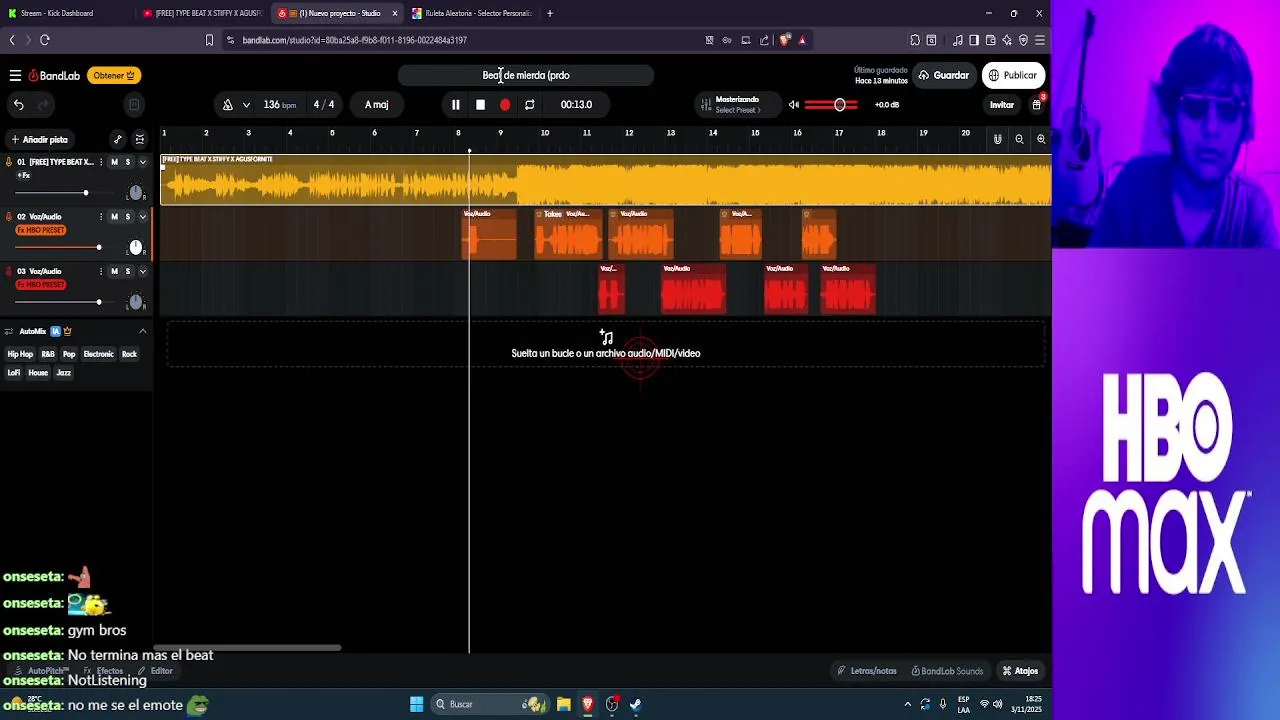The image size is (1280, 720).
Task: Solo track 02 Voz/Audio
Action: (x=128, y=216)
